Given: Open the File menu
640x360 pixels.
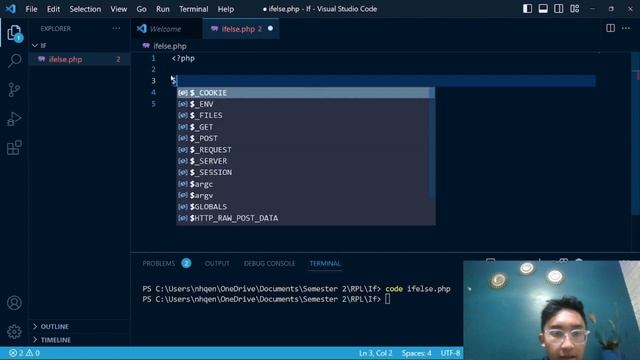Looking at the screenshot, I should point(31,9).
